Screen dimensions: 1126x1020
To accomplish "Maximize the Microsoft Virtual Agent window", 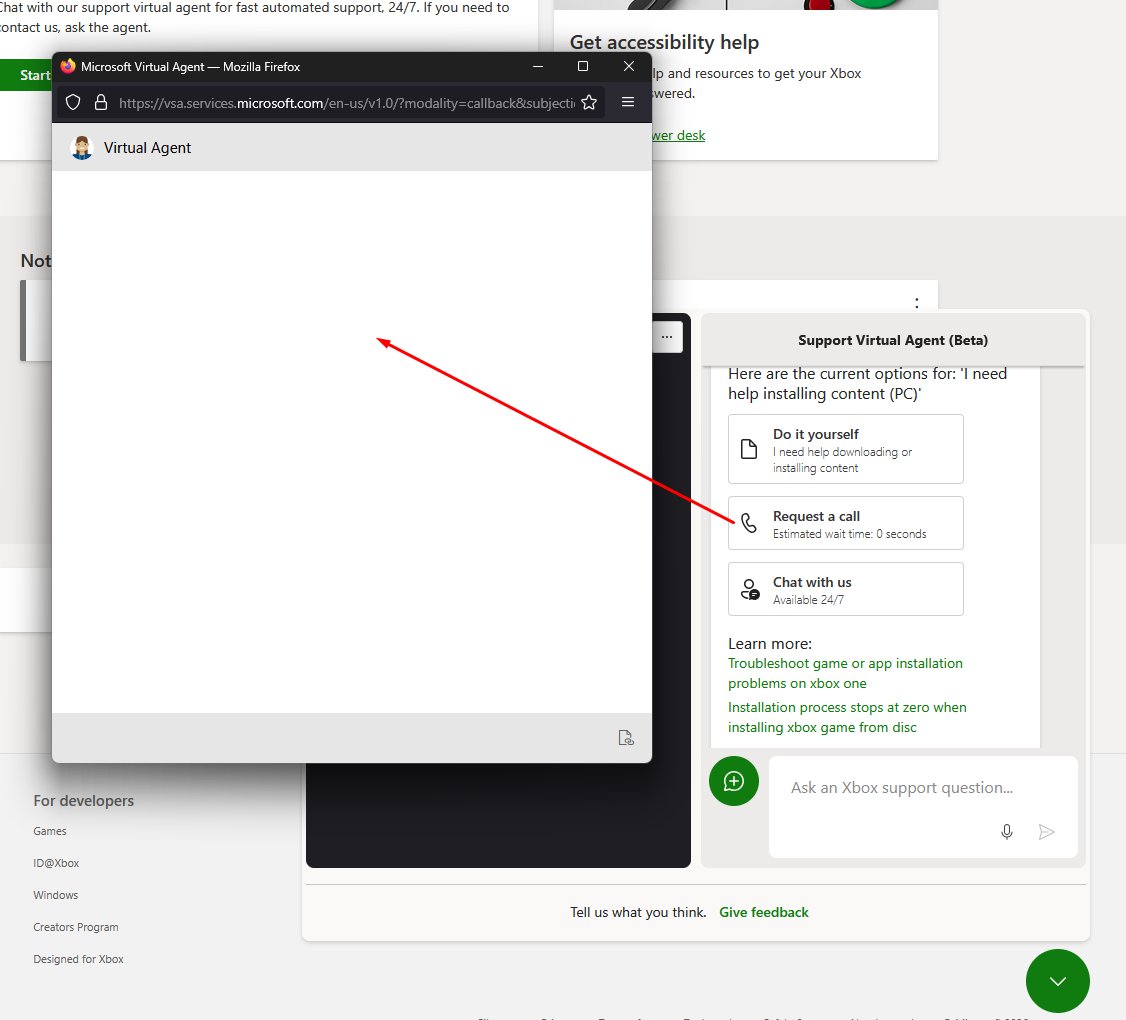I will point(583,66).
